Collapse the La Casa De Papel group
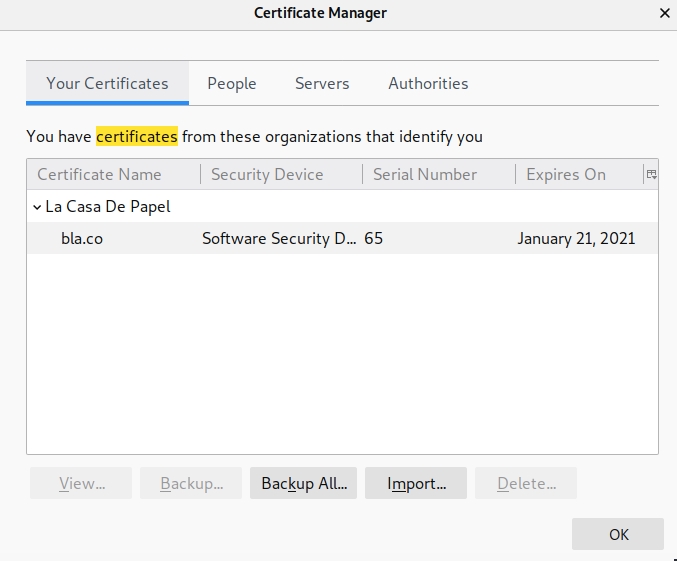 point(37,207)
